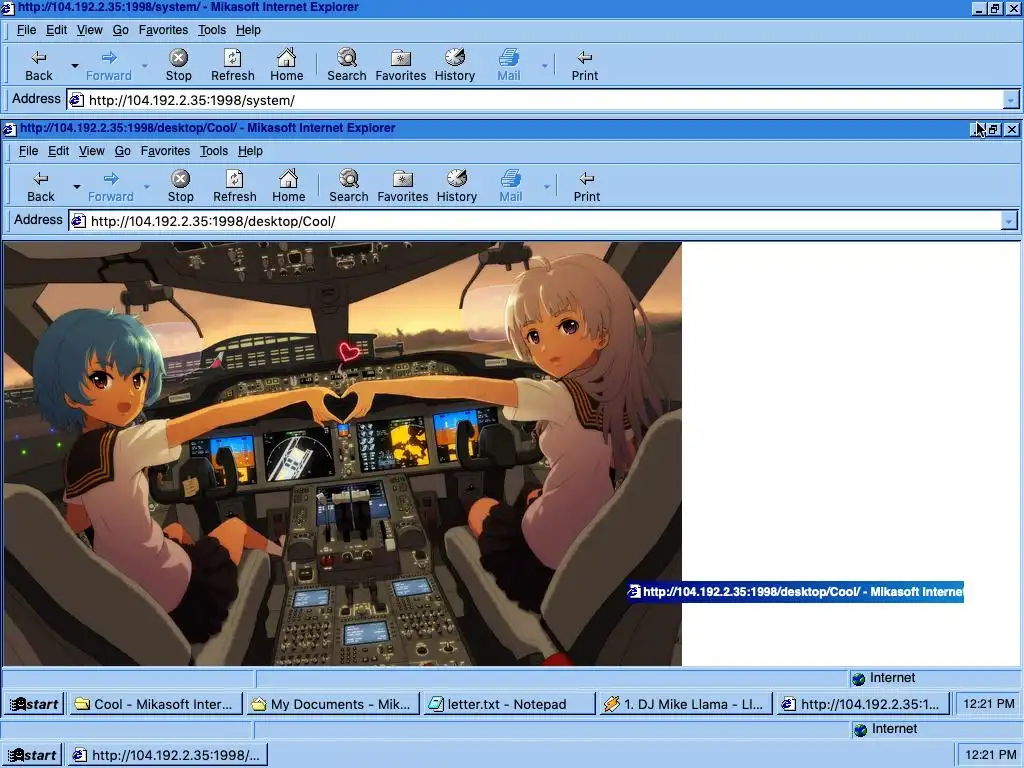This screenshot has height=768, width=1024.
Task: Click Forward in the Cool window toolbar
Action: 110,187
